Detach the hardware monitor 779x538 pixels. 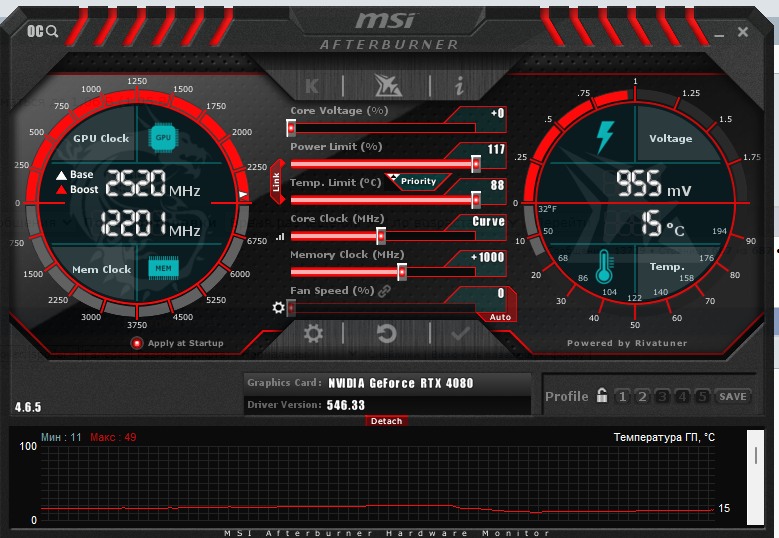click(386, 421)
